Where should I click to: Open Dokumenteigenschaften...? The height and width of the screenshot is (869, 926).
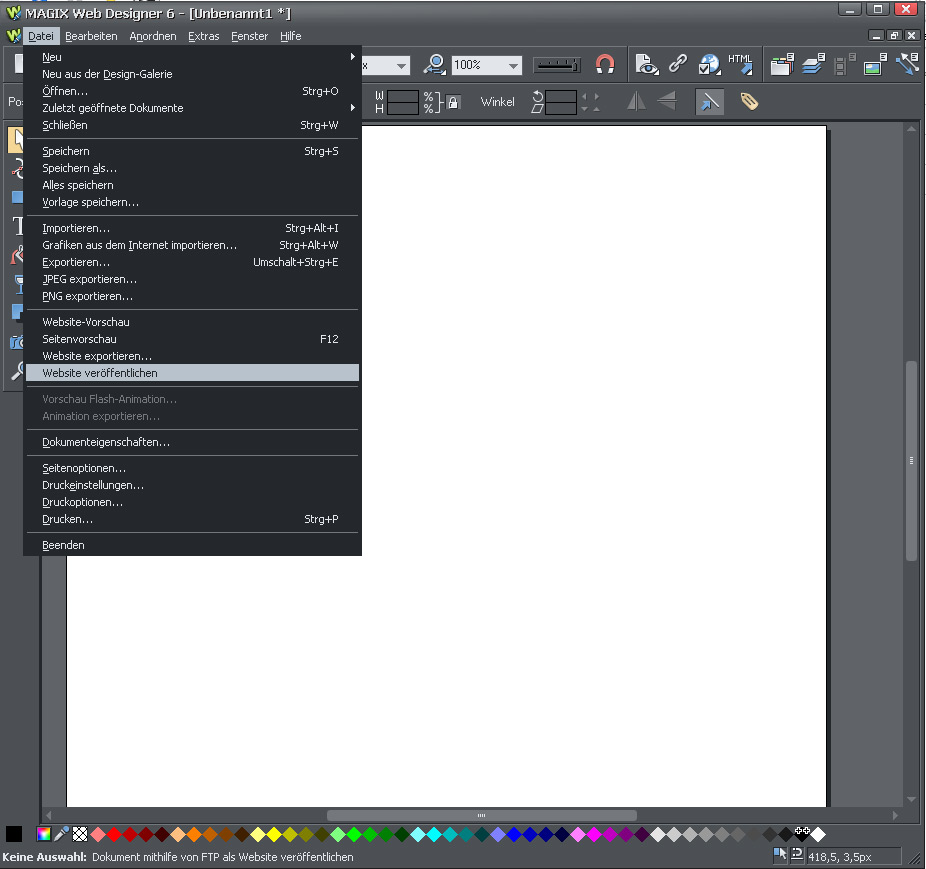(193, 442)
